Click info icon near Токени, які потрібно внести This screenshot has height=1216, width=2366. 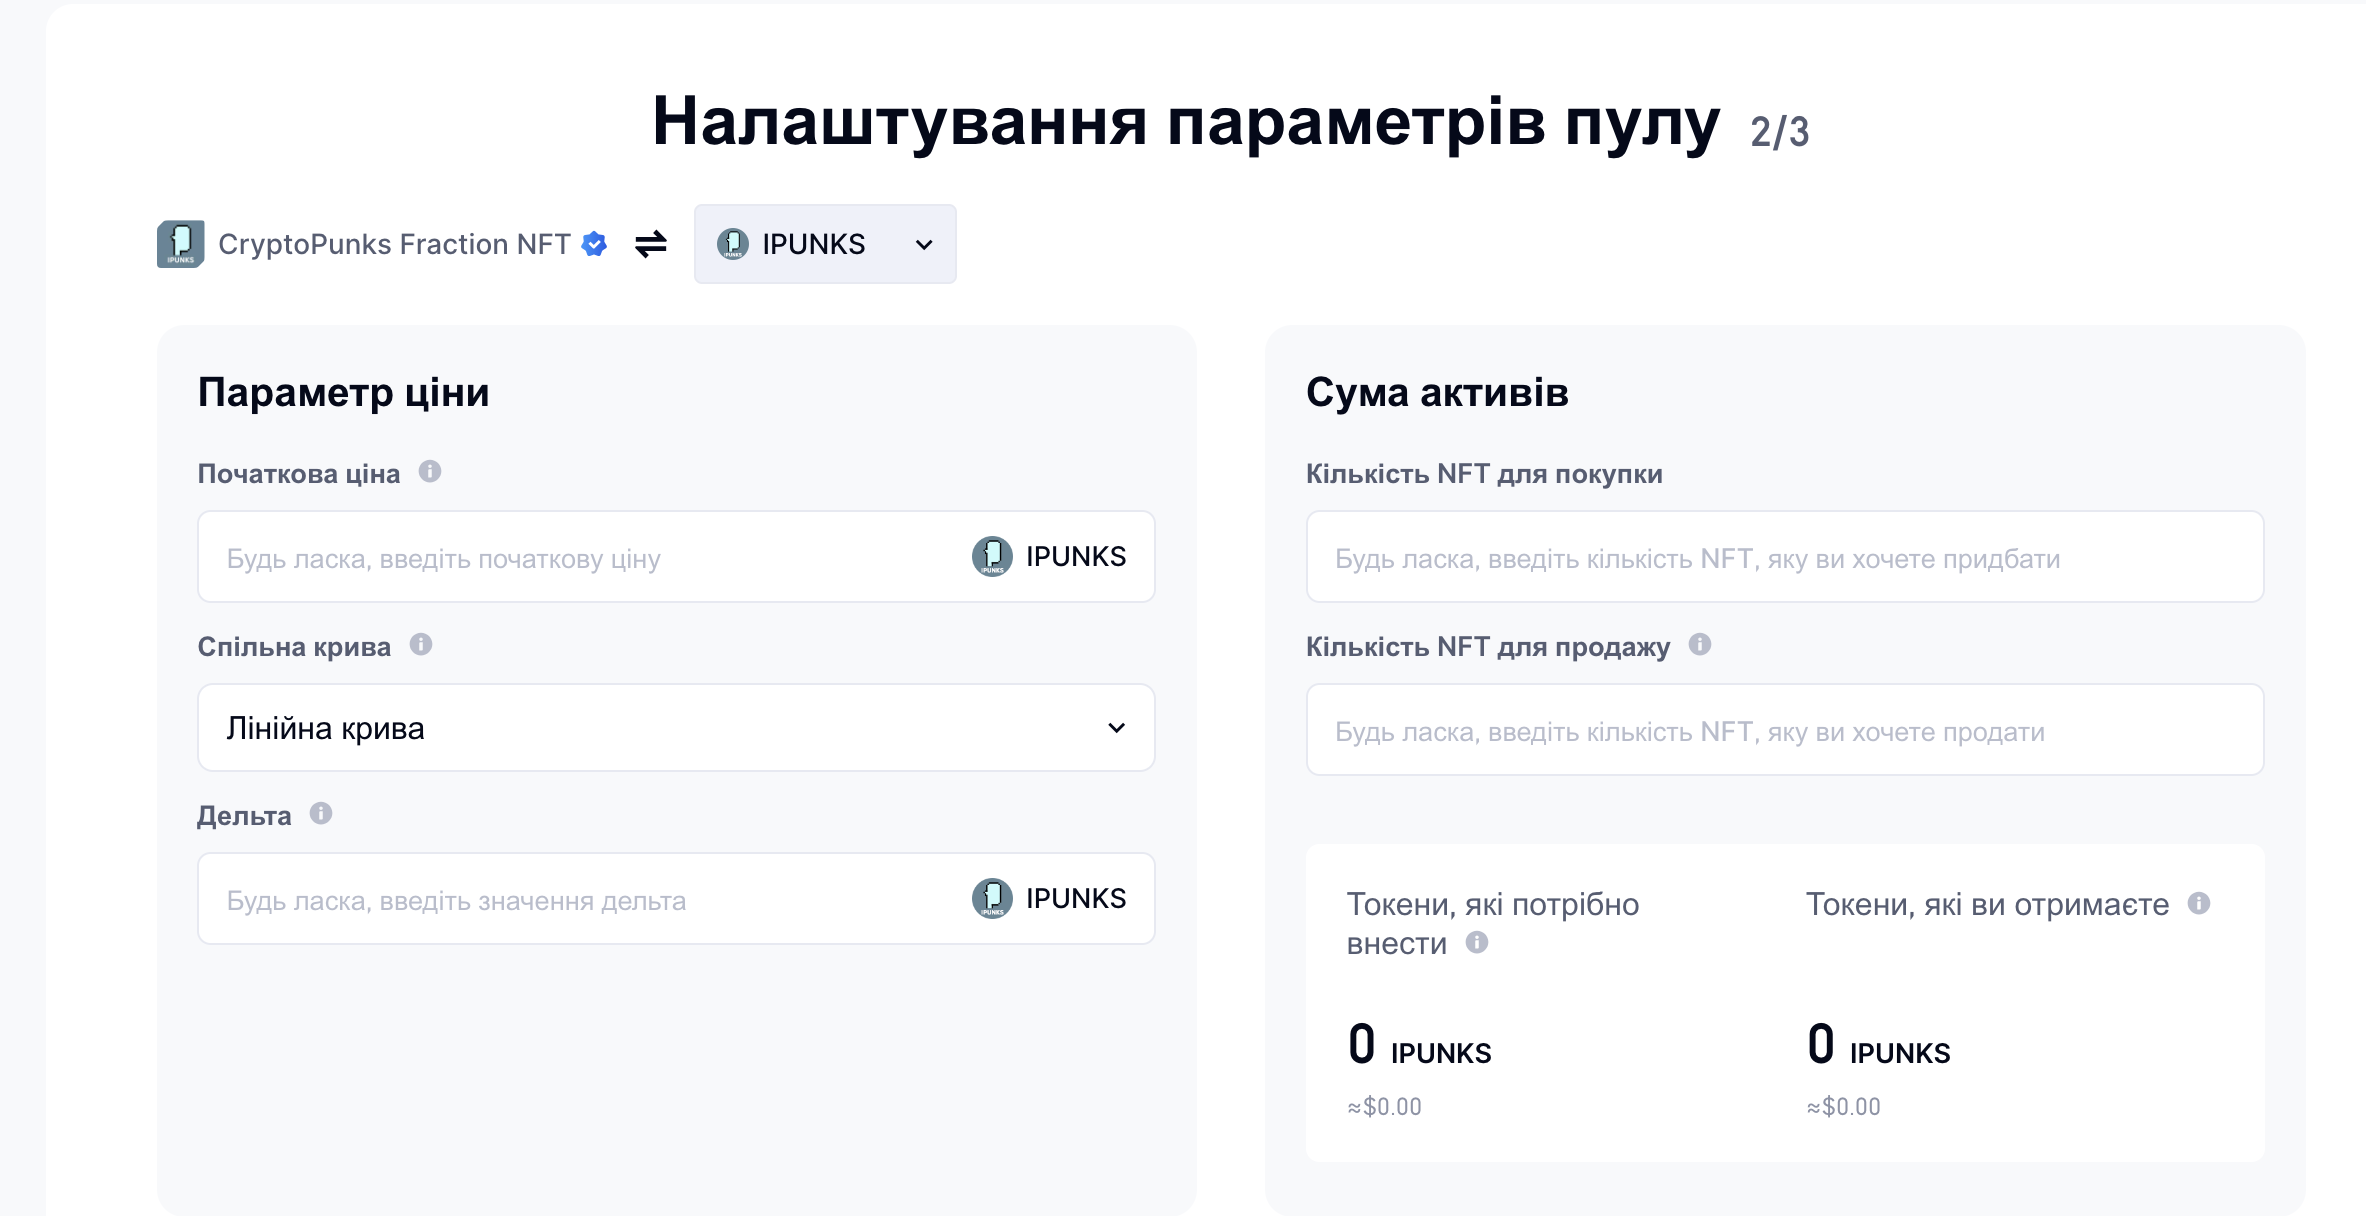coord(1477,943)
